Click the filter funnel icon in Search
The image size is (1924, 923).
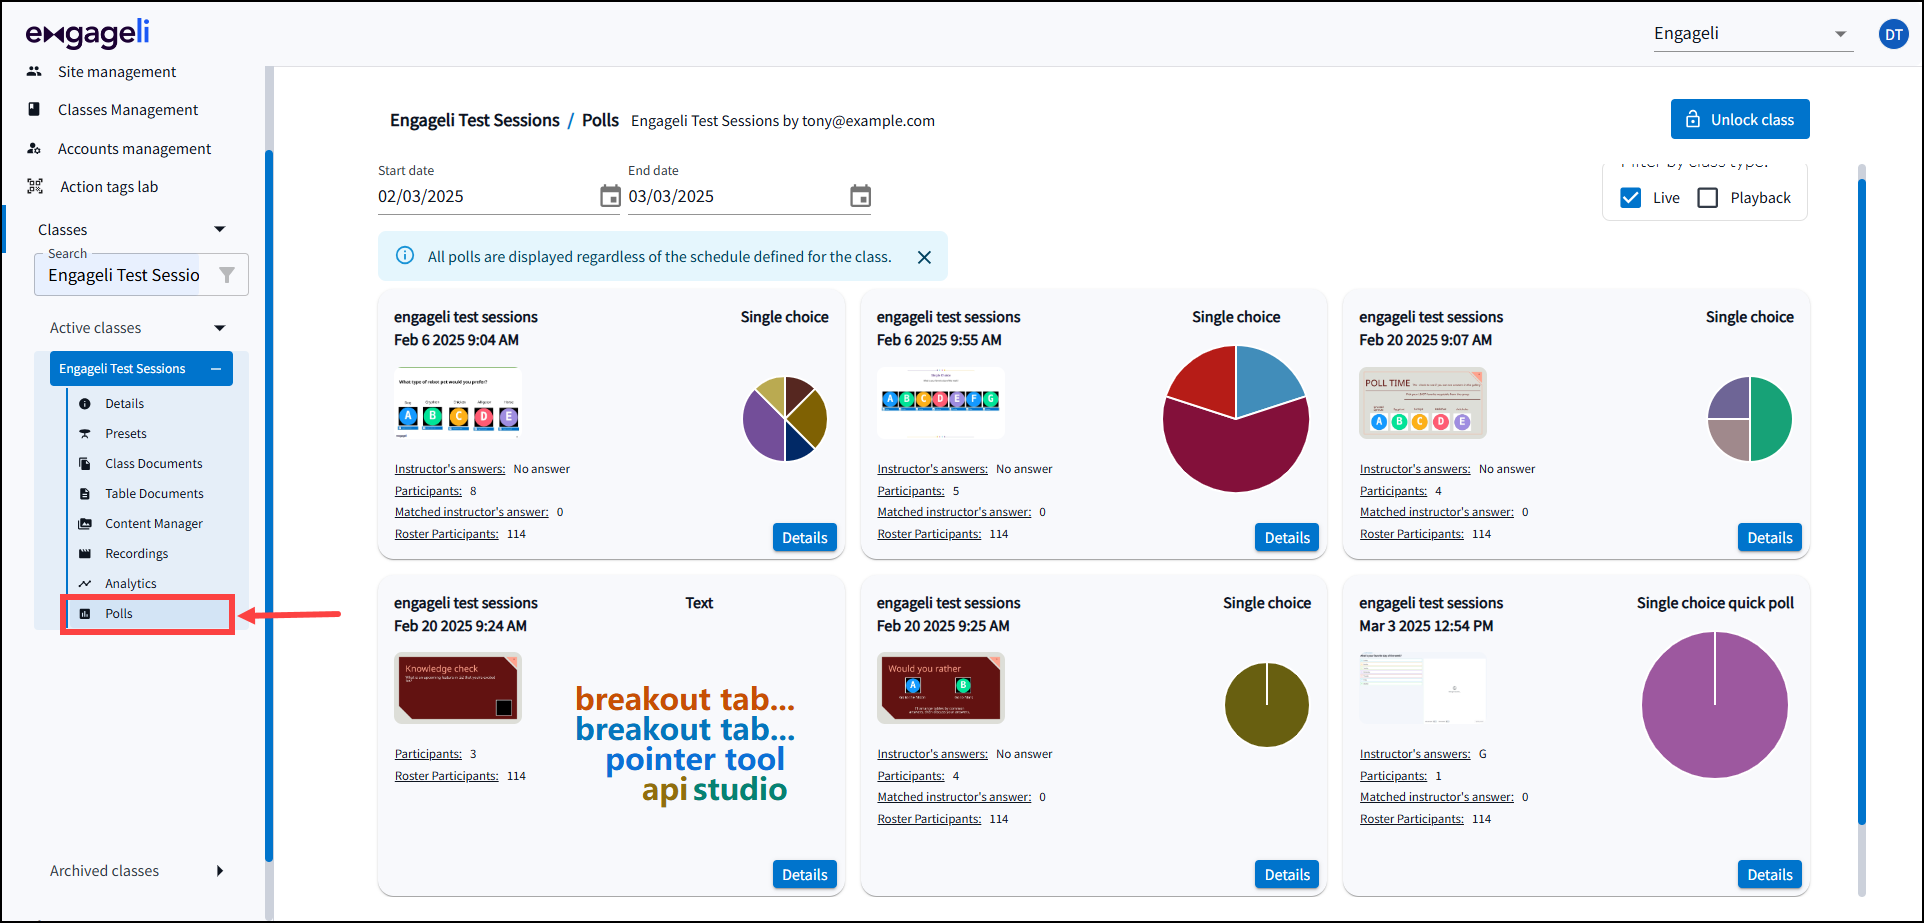[x=227, y=275]
